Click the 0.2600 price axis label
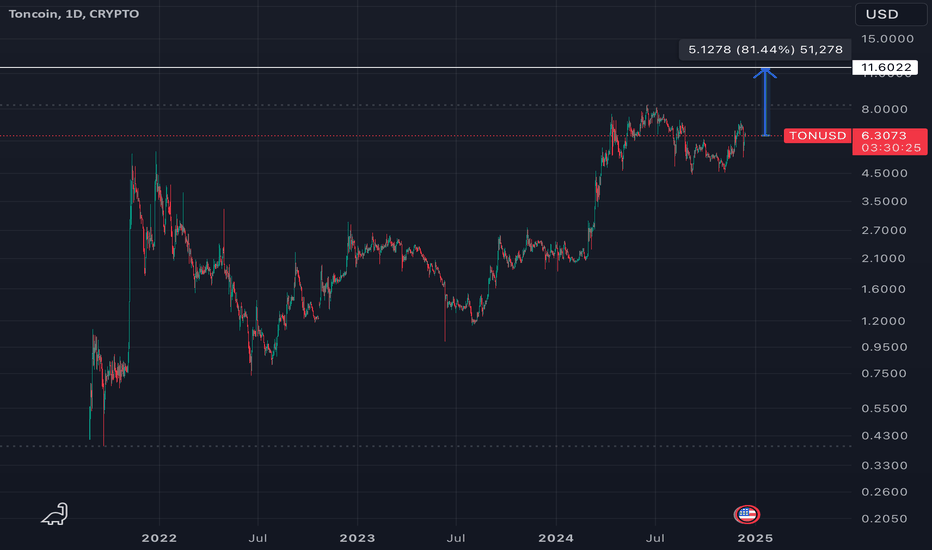This screenshot has width=932, height=550. click(x=884, y=492)
